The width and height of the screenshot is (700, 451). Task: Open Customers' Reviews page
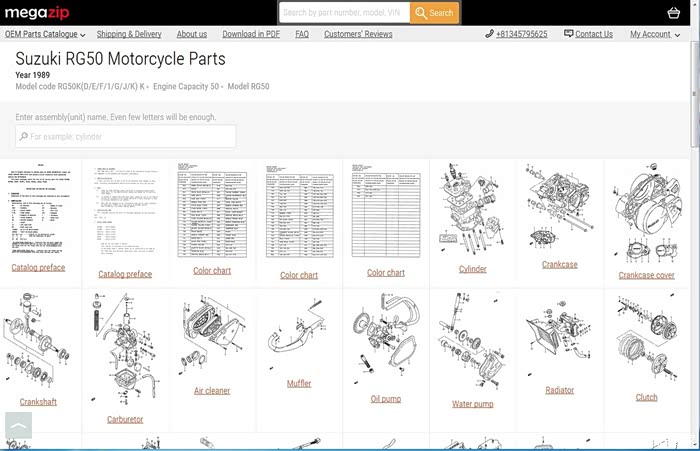coord(358,34)
